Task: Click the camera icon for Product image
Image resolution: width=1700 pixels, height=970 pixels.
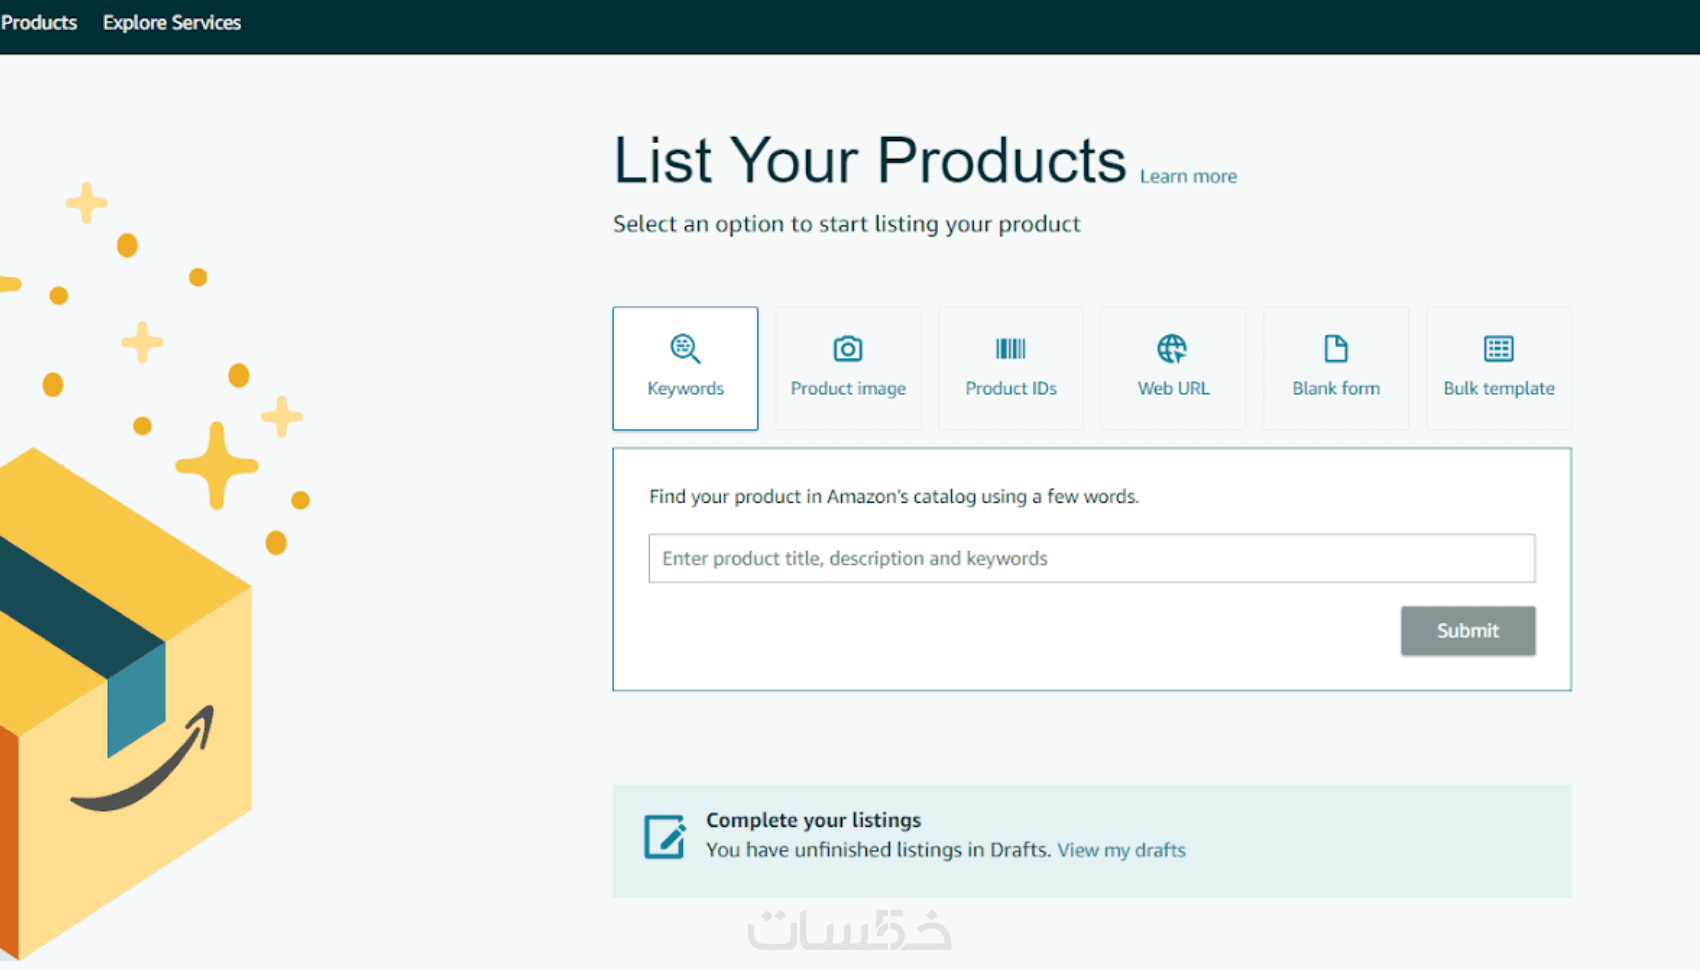Action: point(848,349)
